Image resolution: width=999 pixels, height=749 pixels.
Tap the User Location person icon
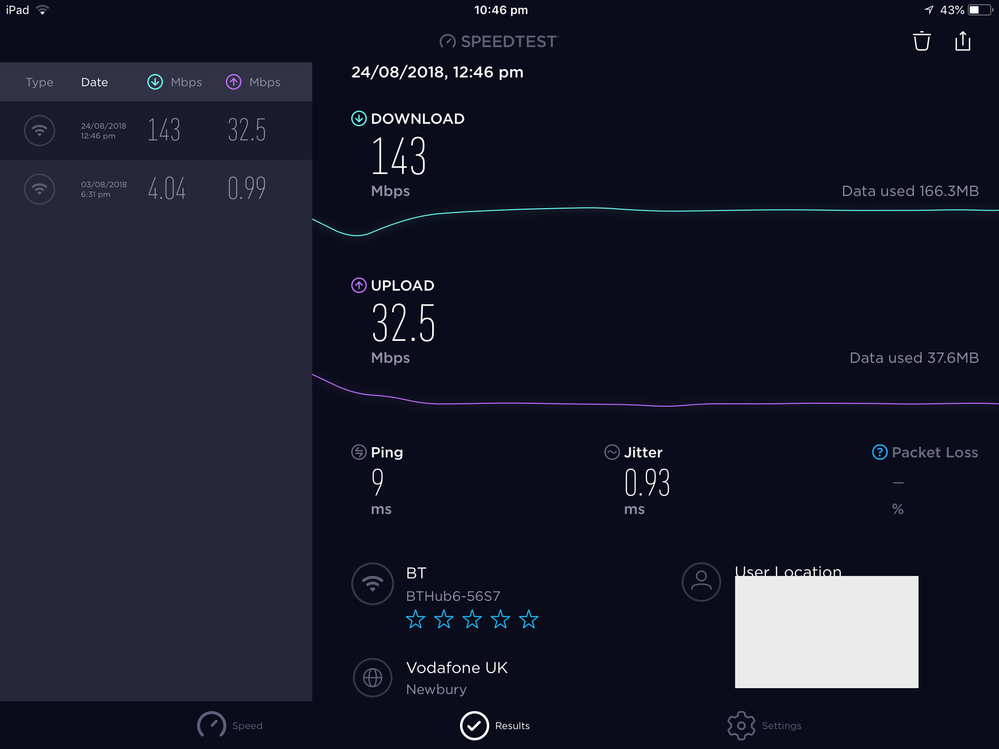(x=701, y=581)
